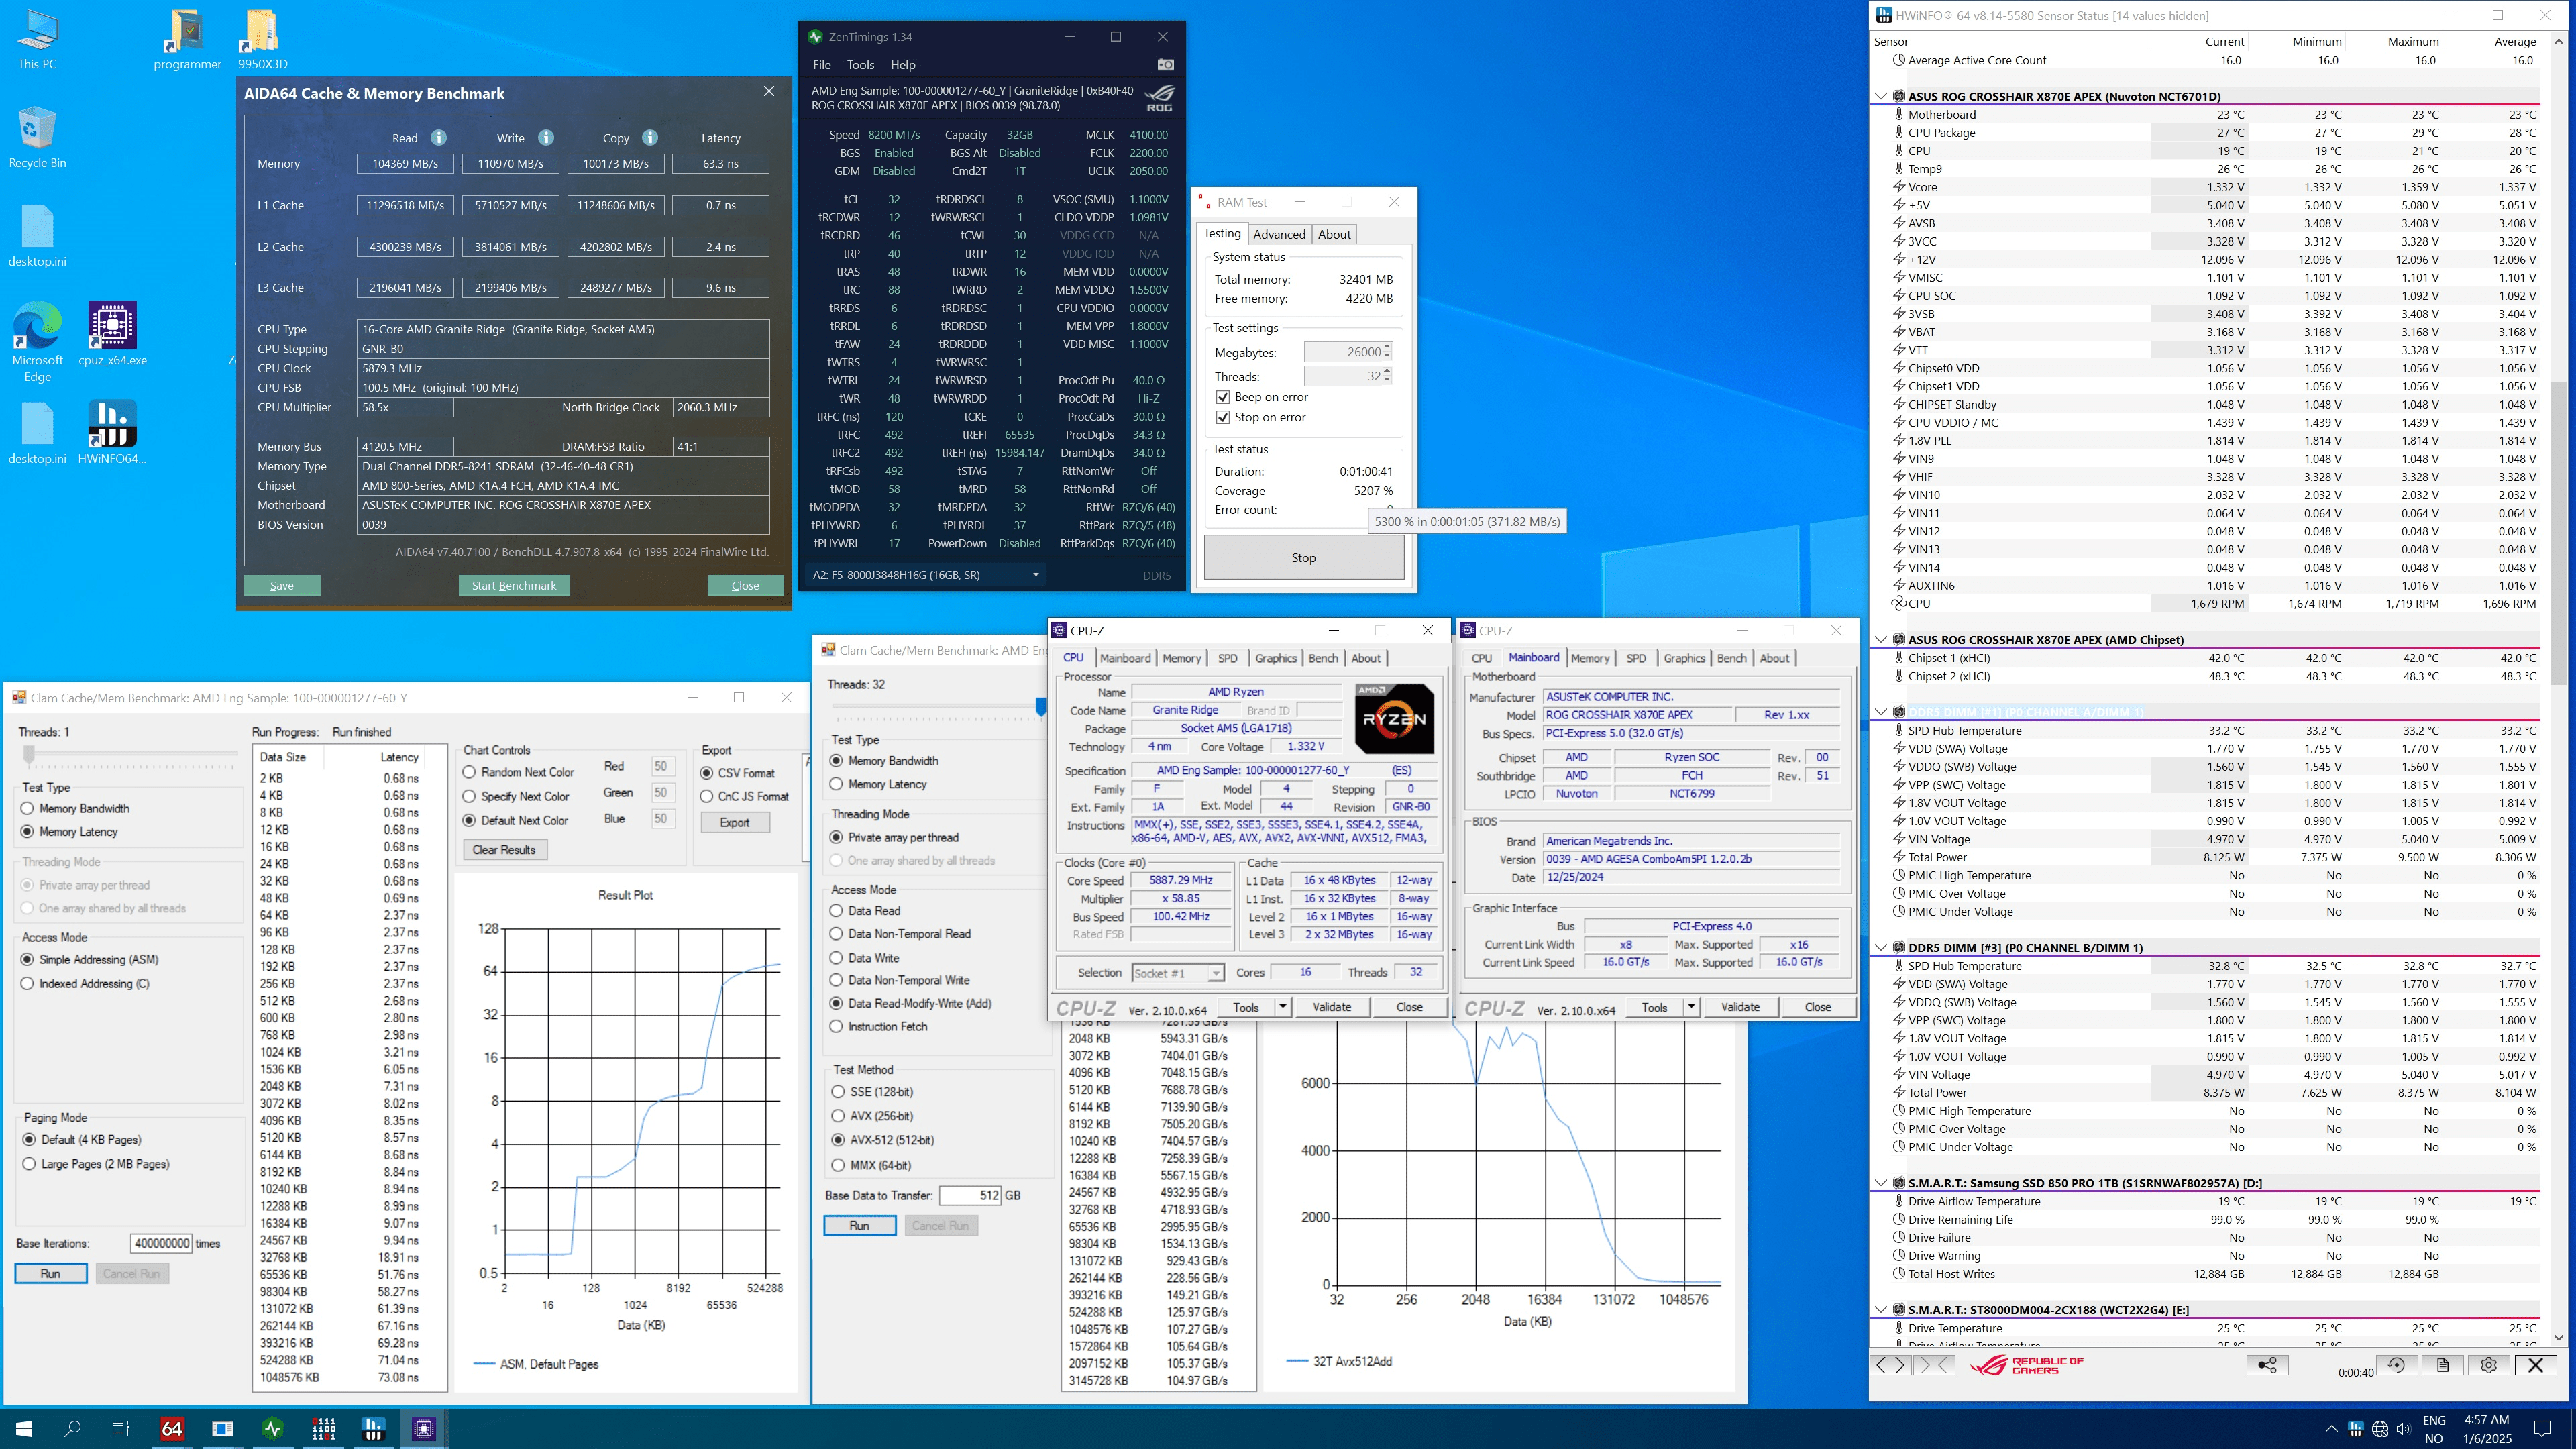Open the programmer folder shortcut
Image resolution: width=2576 pixels, height=1449 pixels.
pos(187,40)
